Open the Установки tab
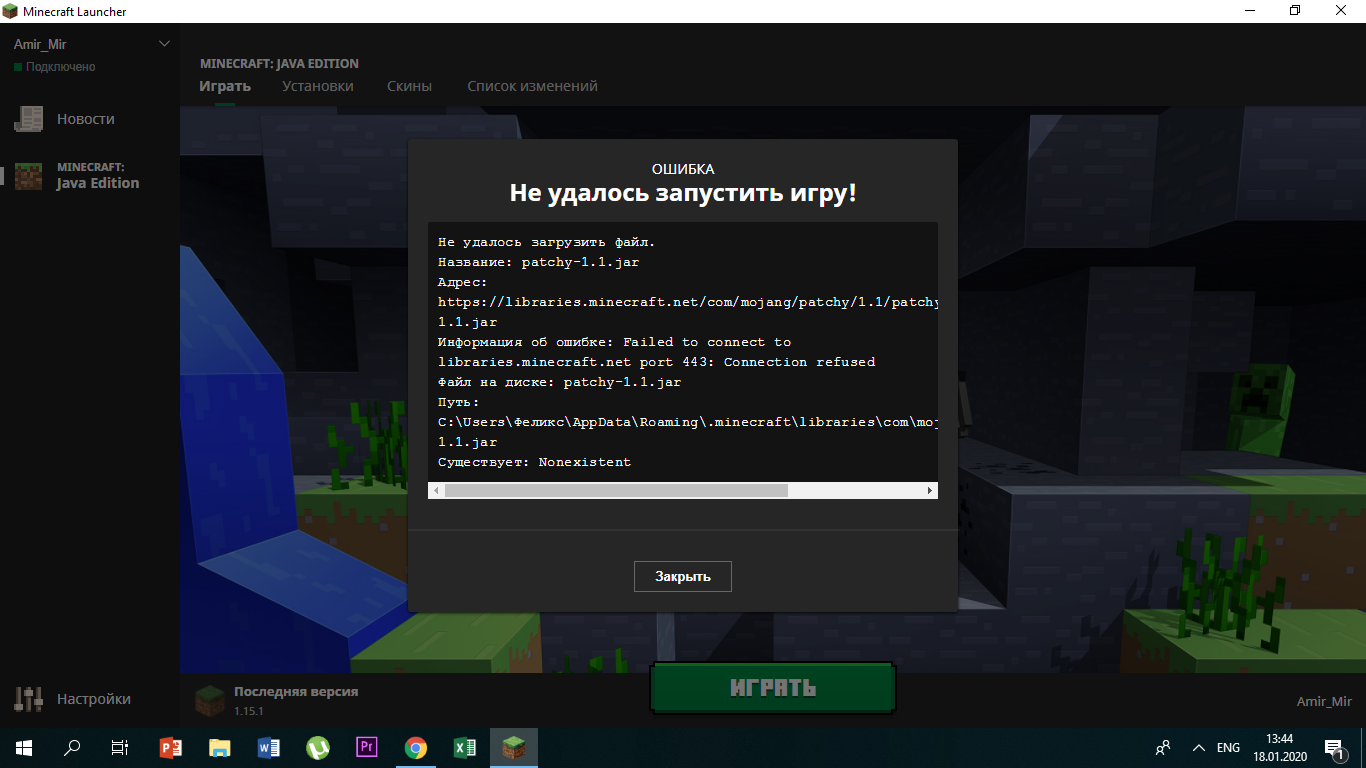This screenshot has width=1366, height=768. [x=318, y=86]
